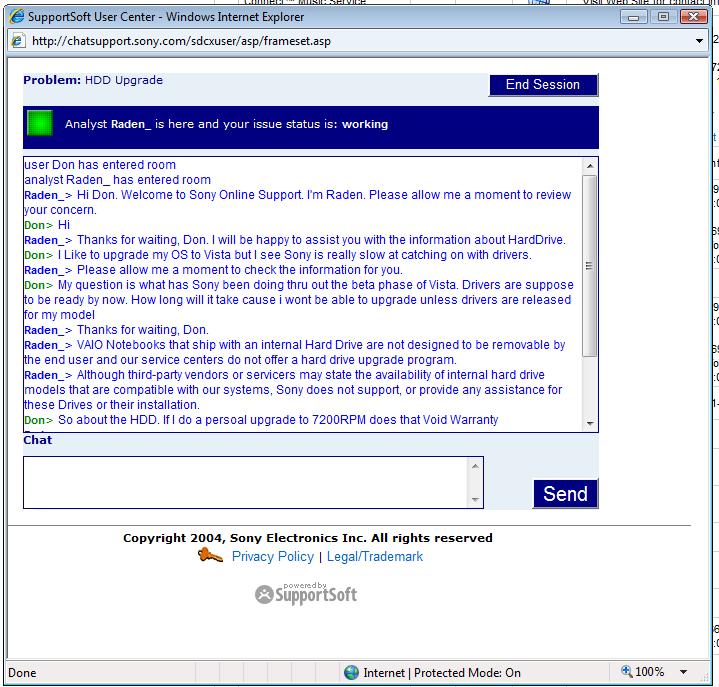Click the line starting 'So about the HDD'
Screen dimensions: 719x687
[x=261, y=420]
